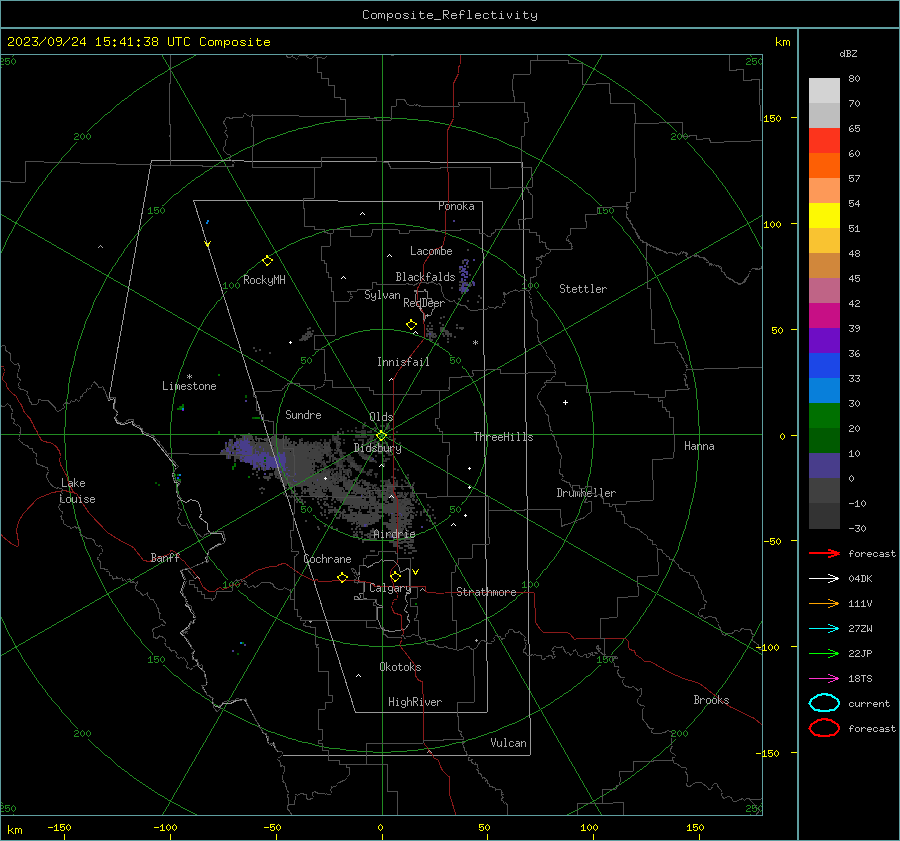Click the Vulcan town label
This screenshot has height=841, width=900.
[x=508, y=743]
